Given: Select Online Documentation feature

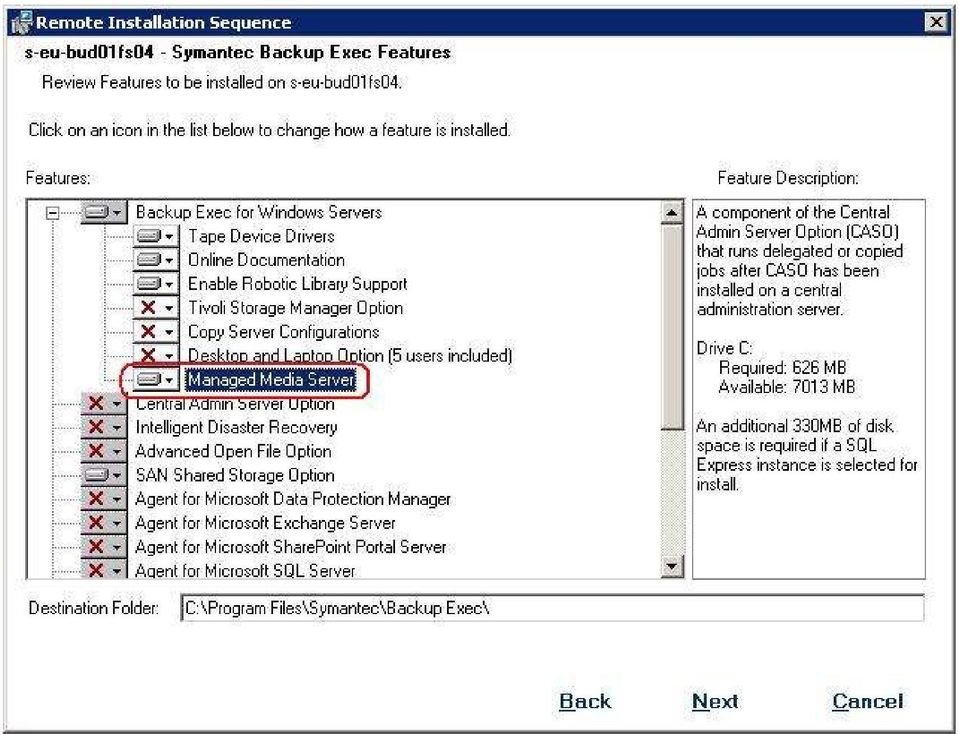Looking at the screenshot, I should 266,260.
